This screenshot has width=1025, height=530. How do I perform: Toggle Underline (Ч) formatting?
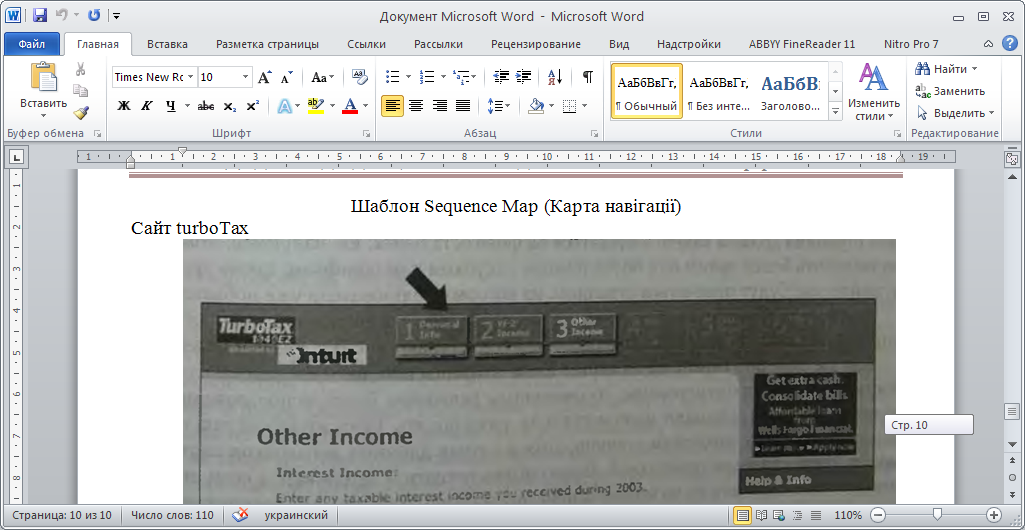(x=171, y=106)
